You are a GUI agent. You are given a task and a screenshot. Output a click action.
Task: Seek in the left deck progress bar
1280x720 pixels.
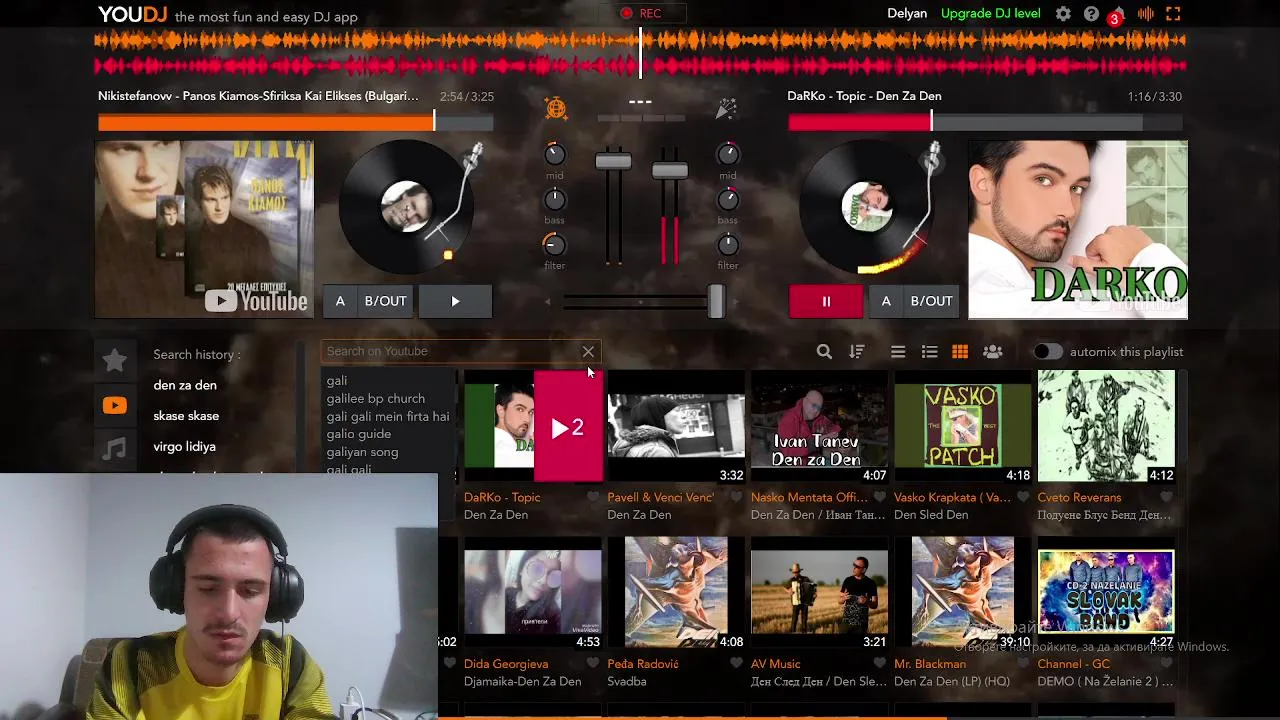[x=296, y=122]
